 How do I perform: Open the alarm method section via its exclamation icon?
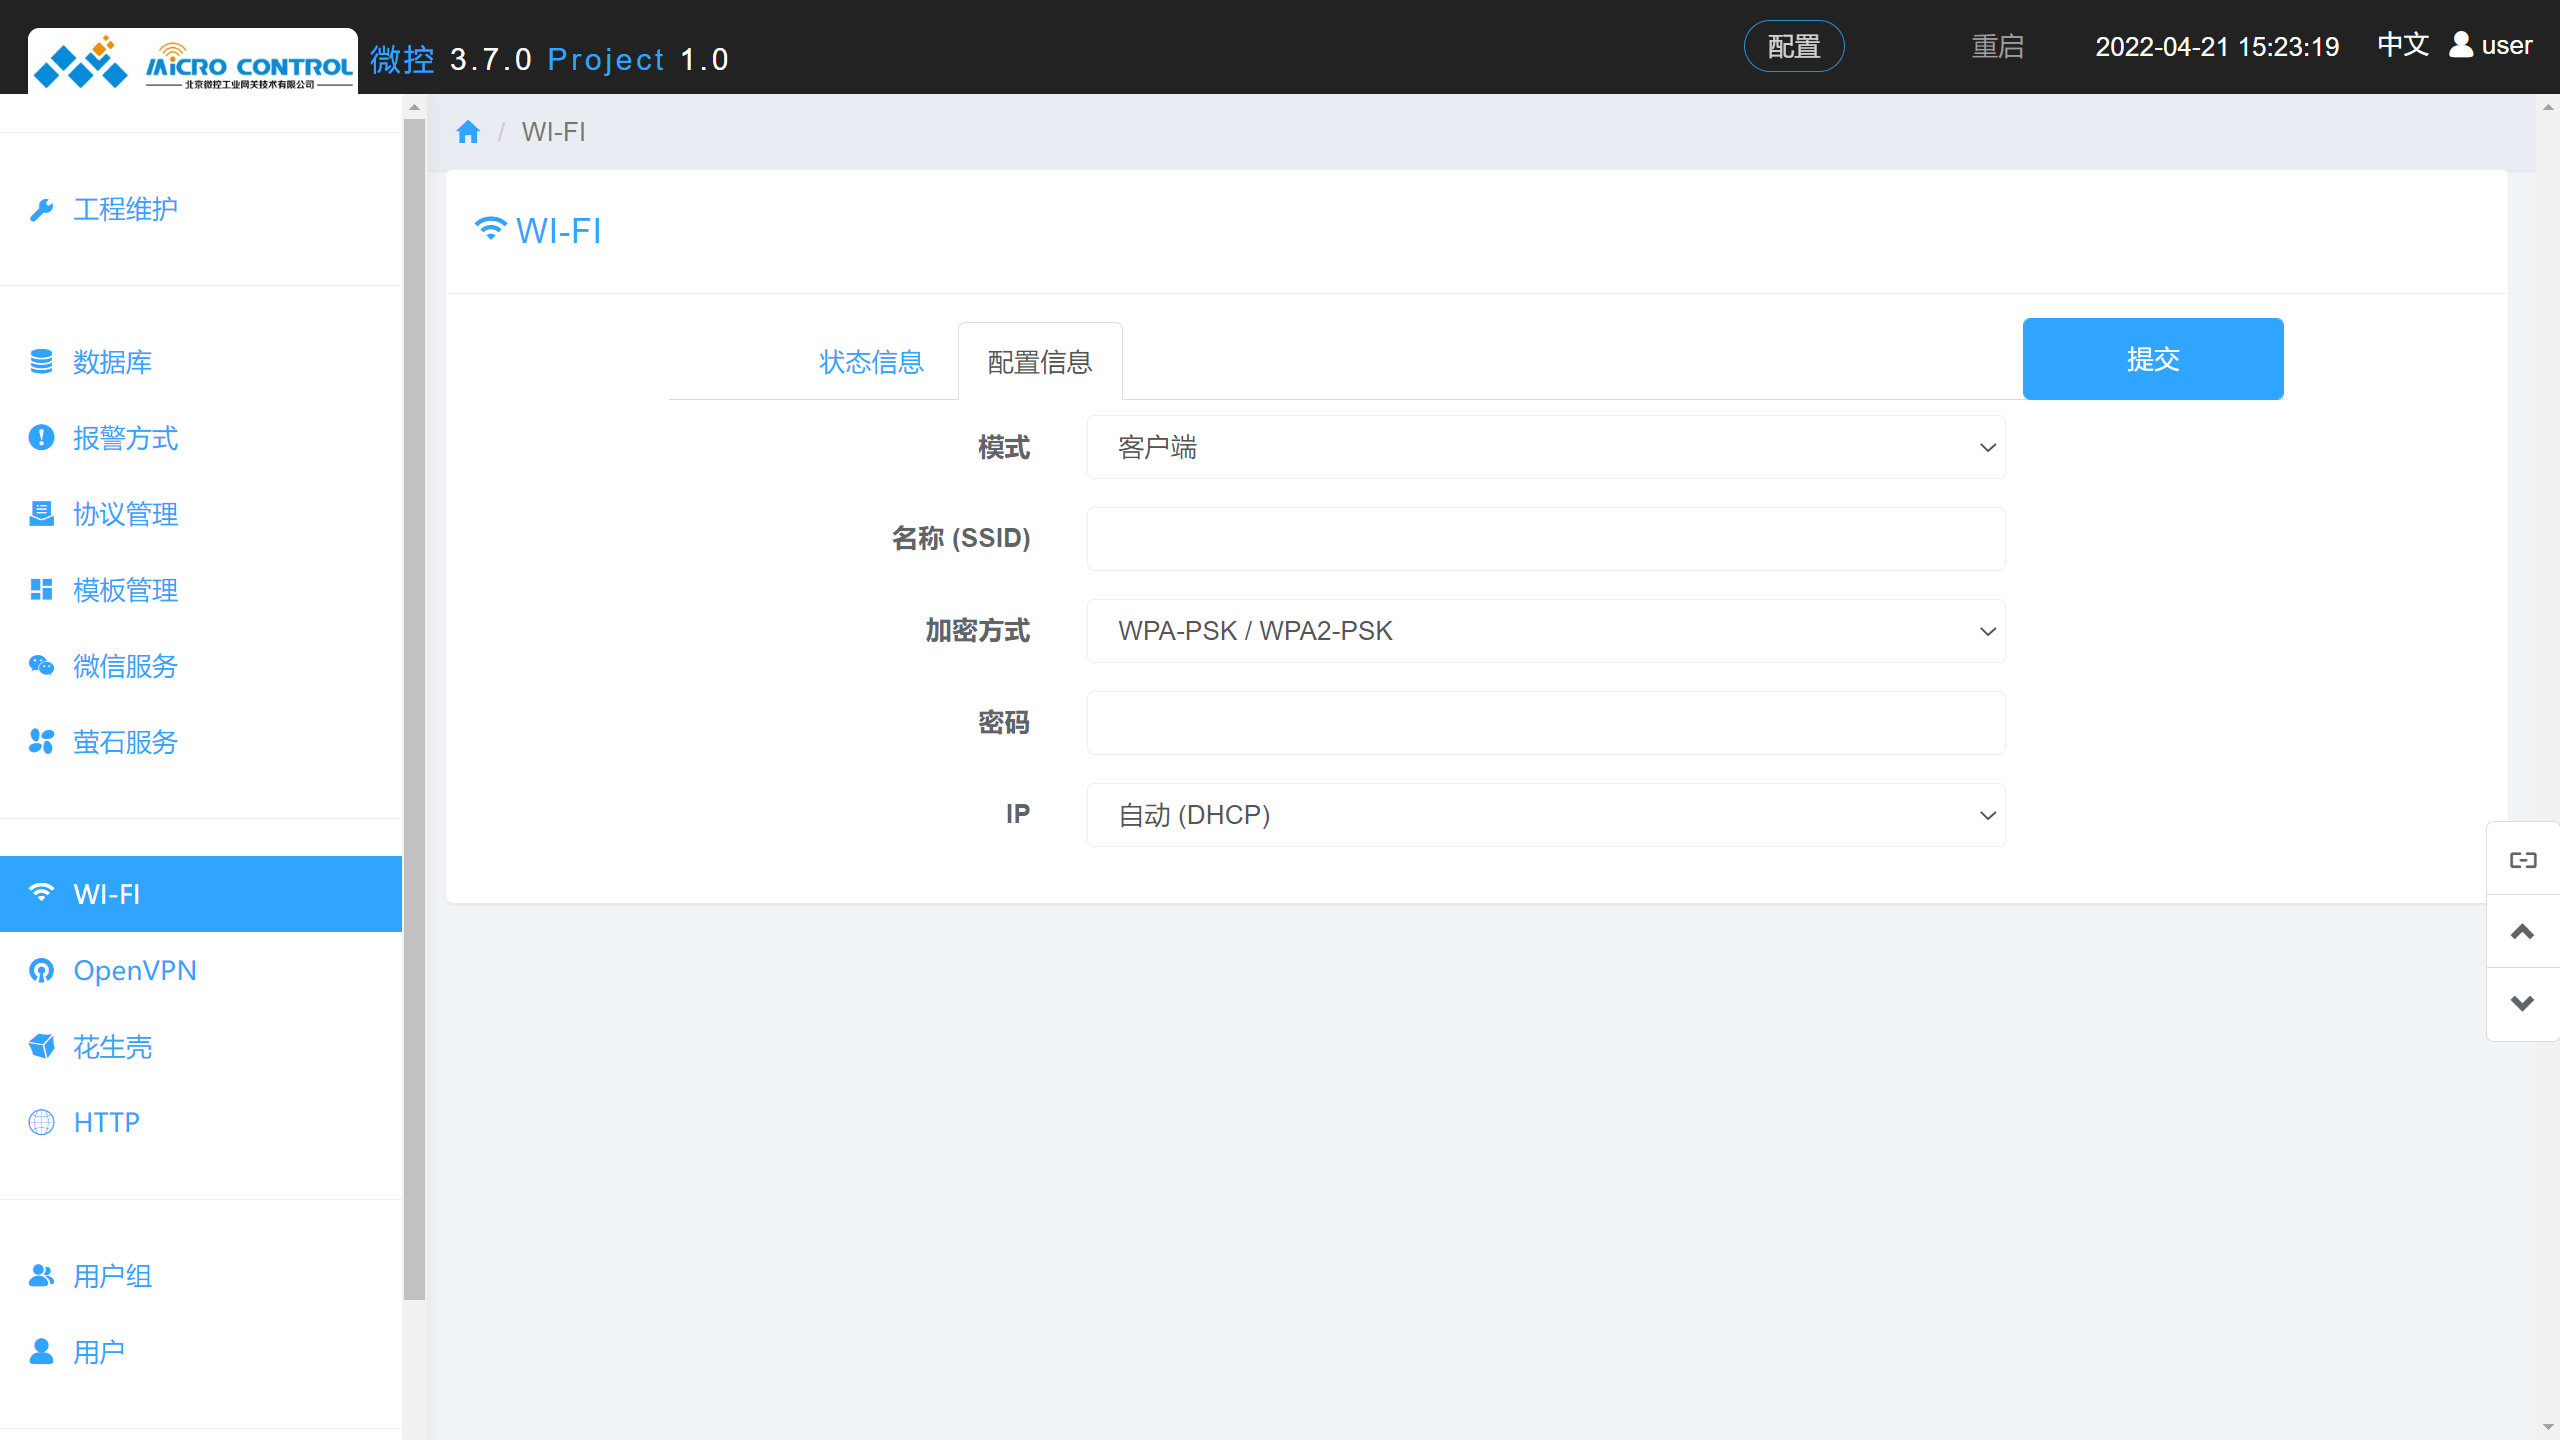pos(41,438)
